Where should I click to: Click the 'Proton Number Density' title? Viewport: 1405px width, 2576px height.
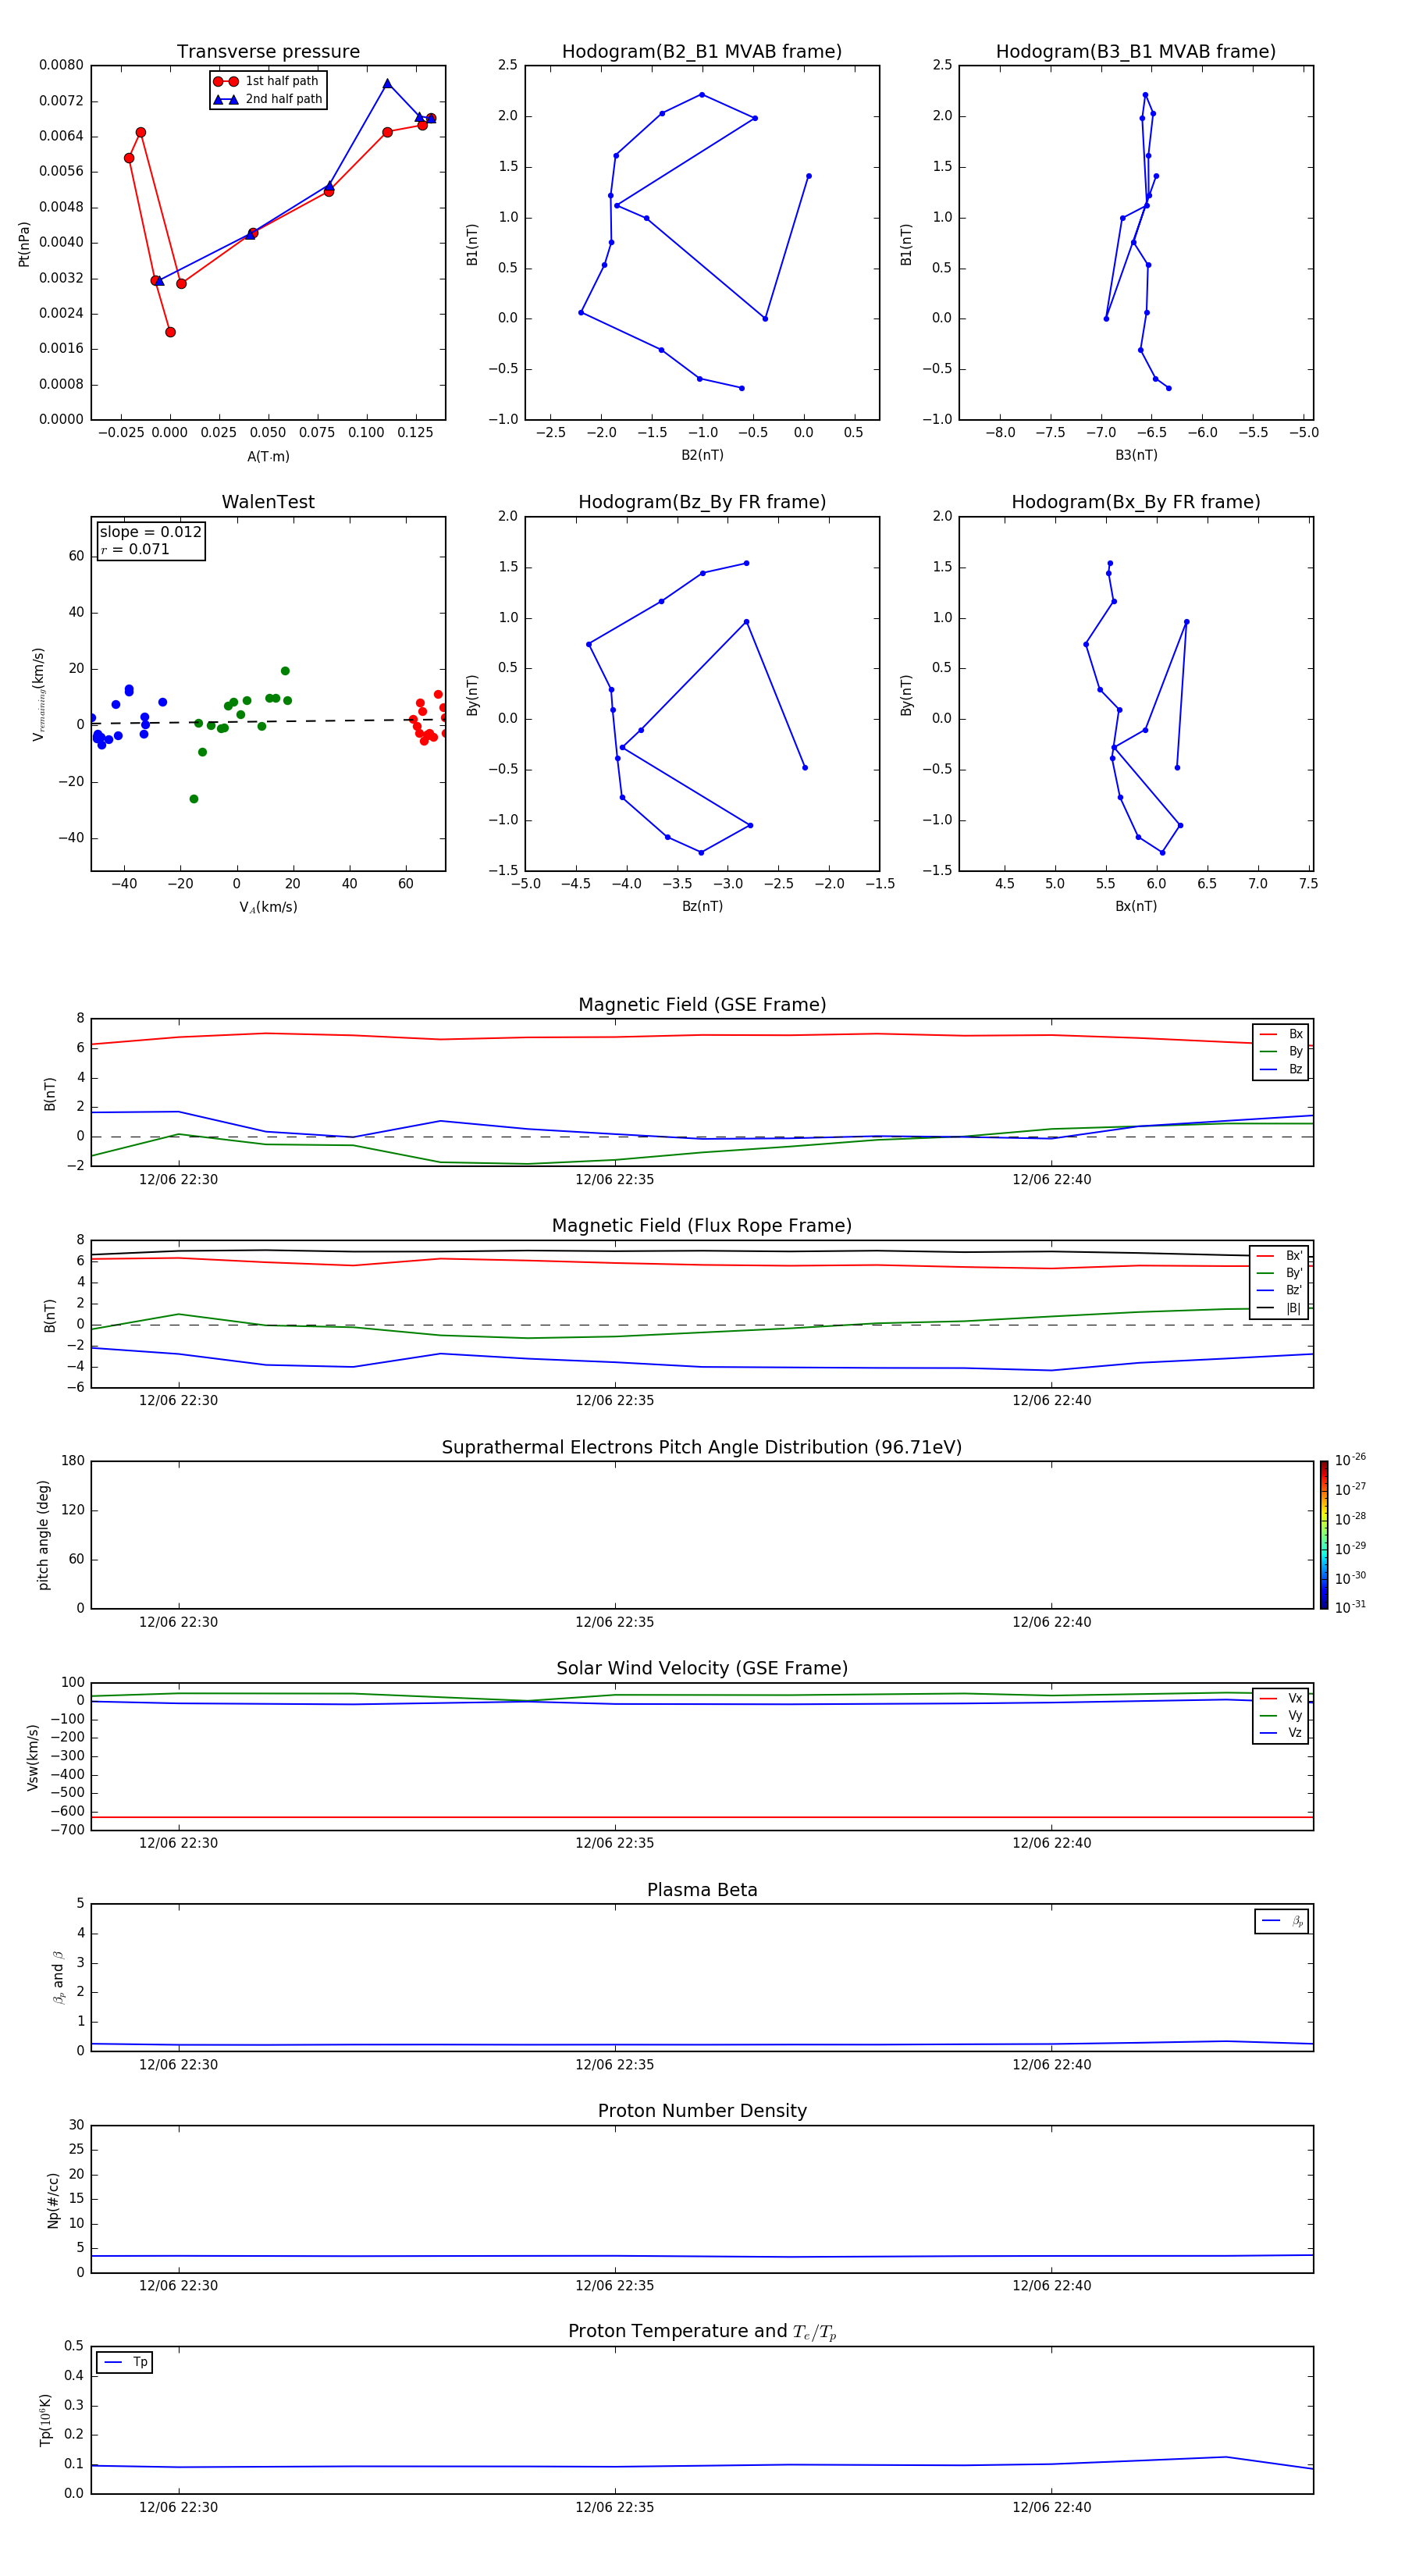[x=702, y=2111]
